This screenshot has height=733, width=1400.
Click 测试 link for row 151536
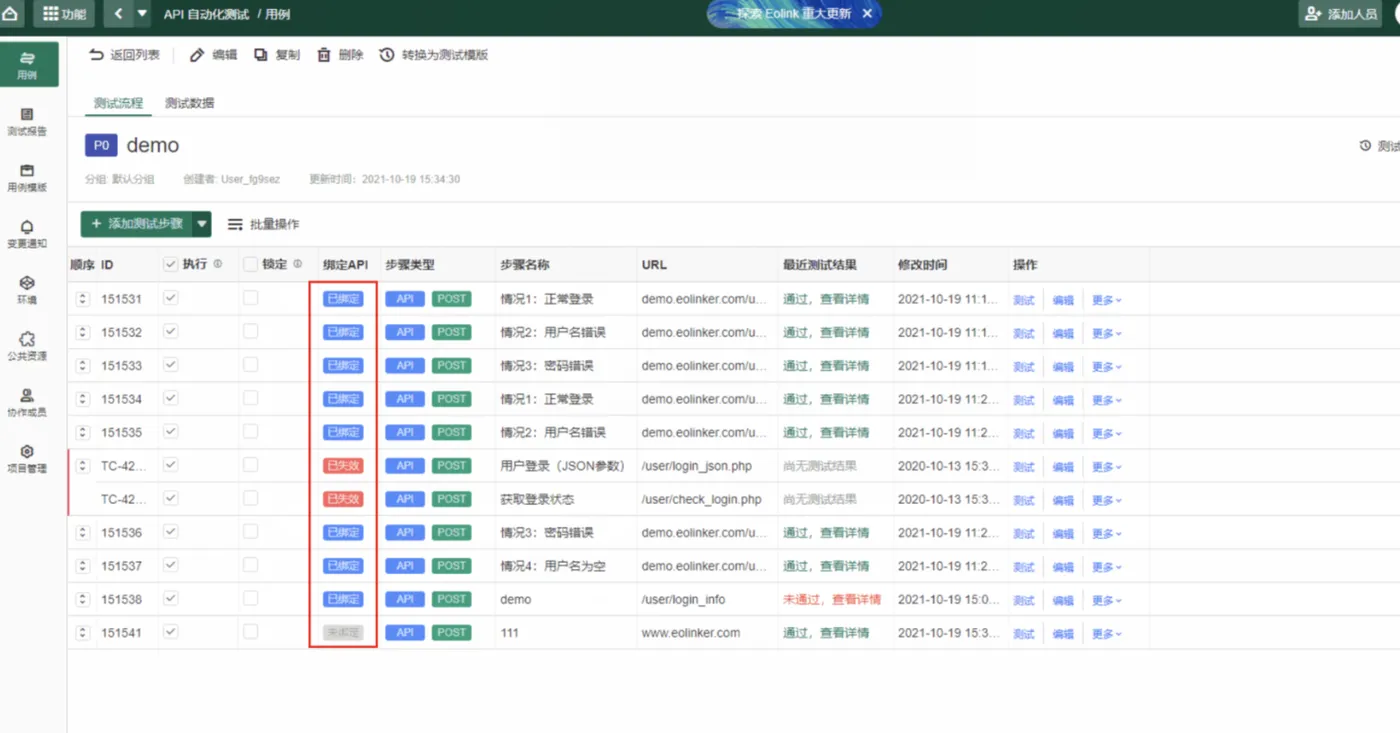[x=1024, y=534]
